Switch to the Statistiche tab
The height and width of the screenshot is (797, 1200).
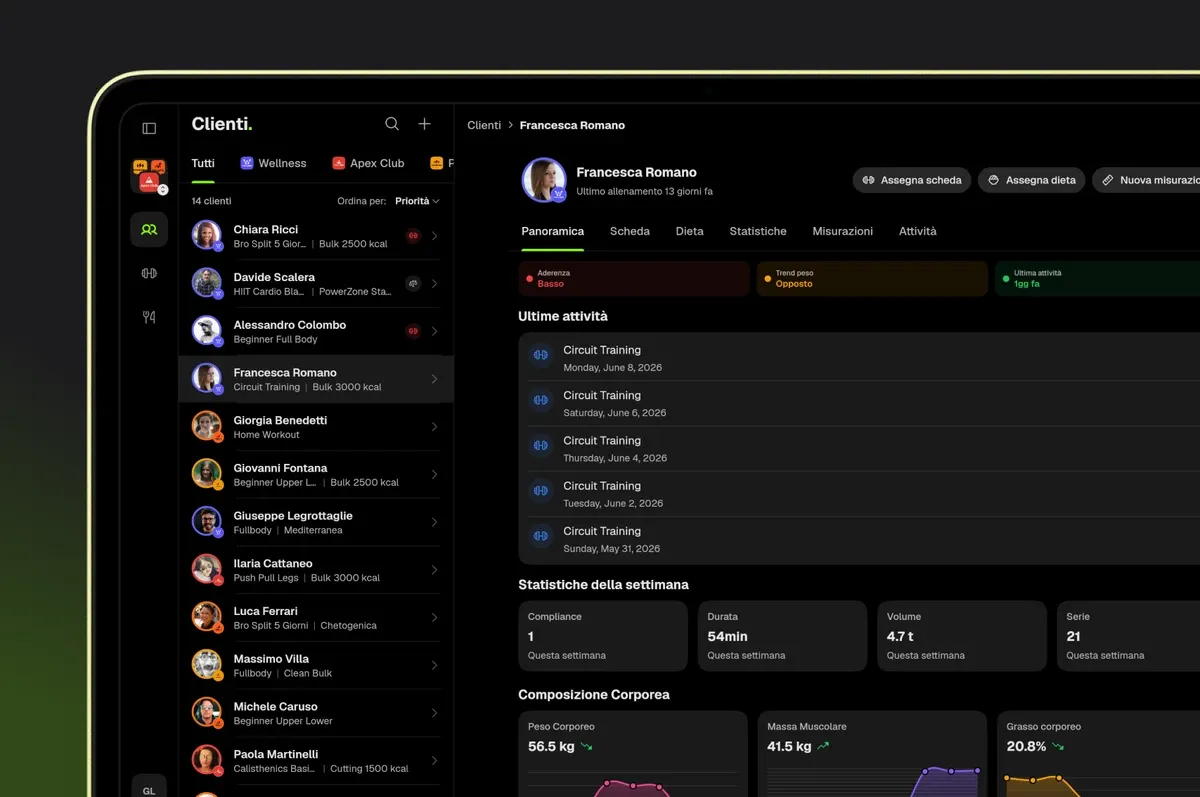click(x=758, y=231)
